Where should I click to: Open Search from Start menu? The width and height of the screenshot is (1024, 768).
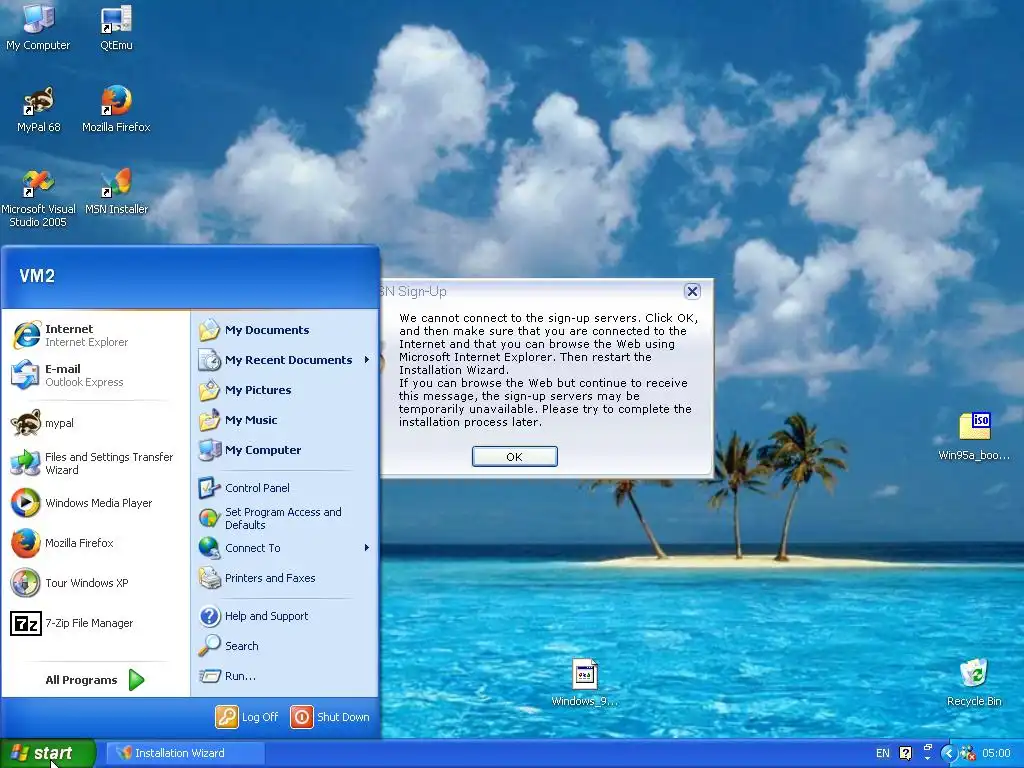tap(285, 646)
